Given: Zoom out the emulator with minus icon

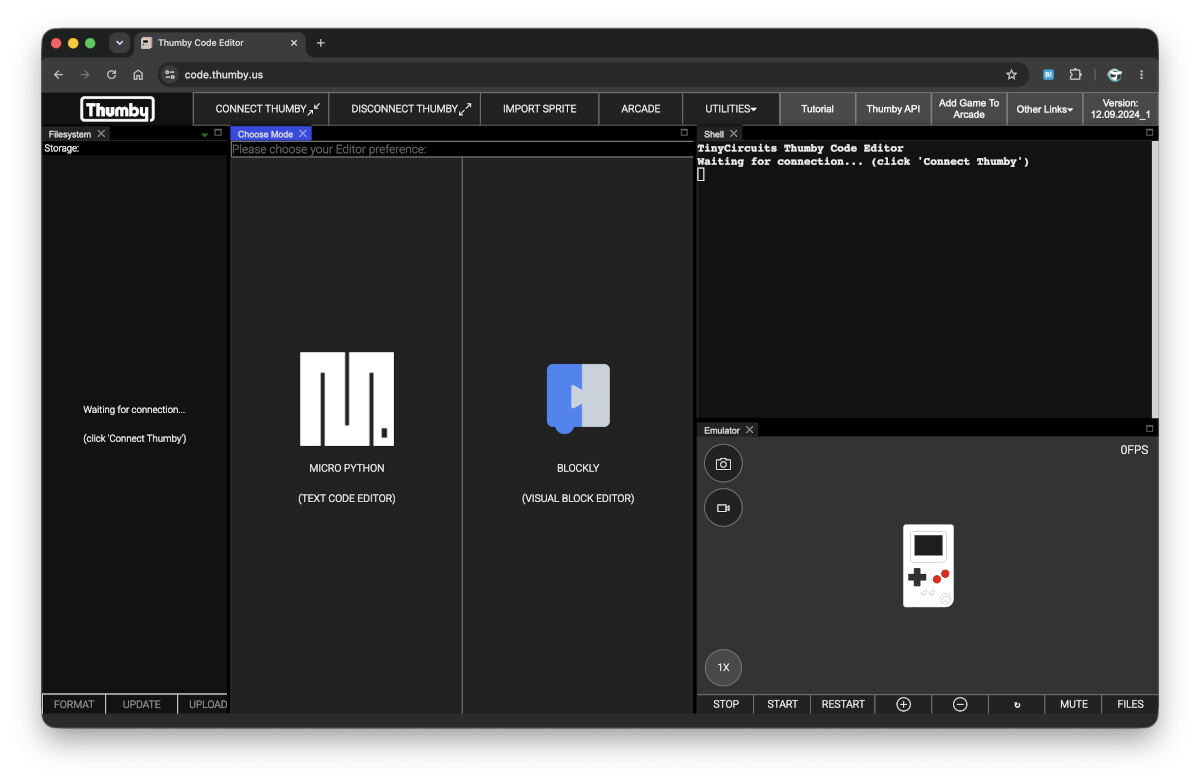Looking at the screenshot, I should click(x=960, y=704).
